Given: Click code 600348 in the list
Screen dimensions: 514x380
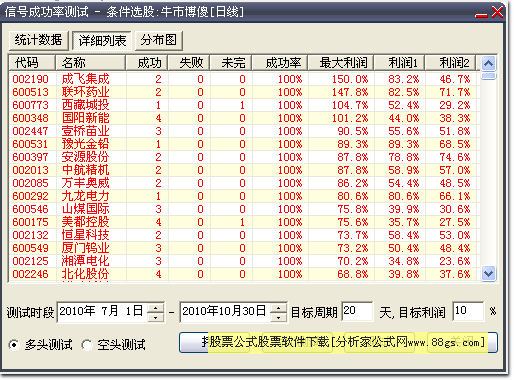Looking at the screenshot, I should 30,118.
